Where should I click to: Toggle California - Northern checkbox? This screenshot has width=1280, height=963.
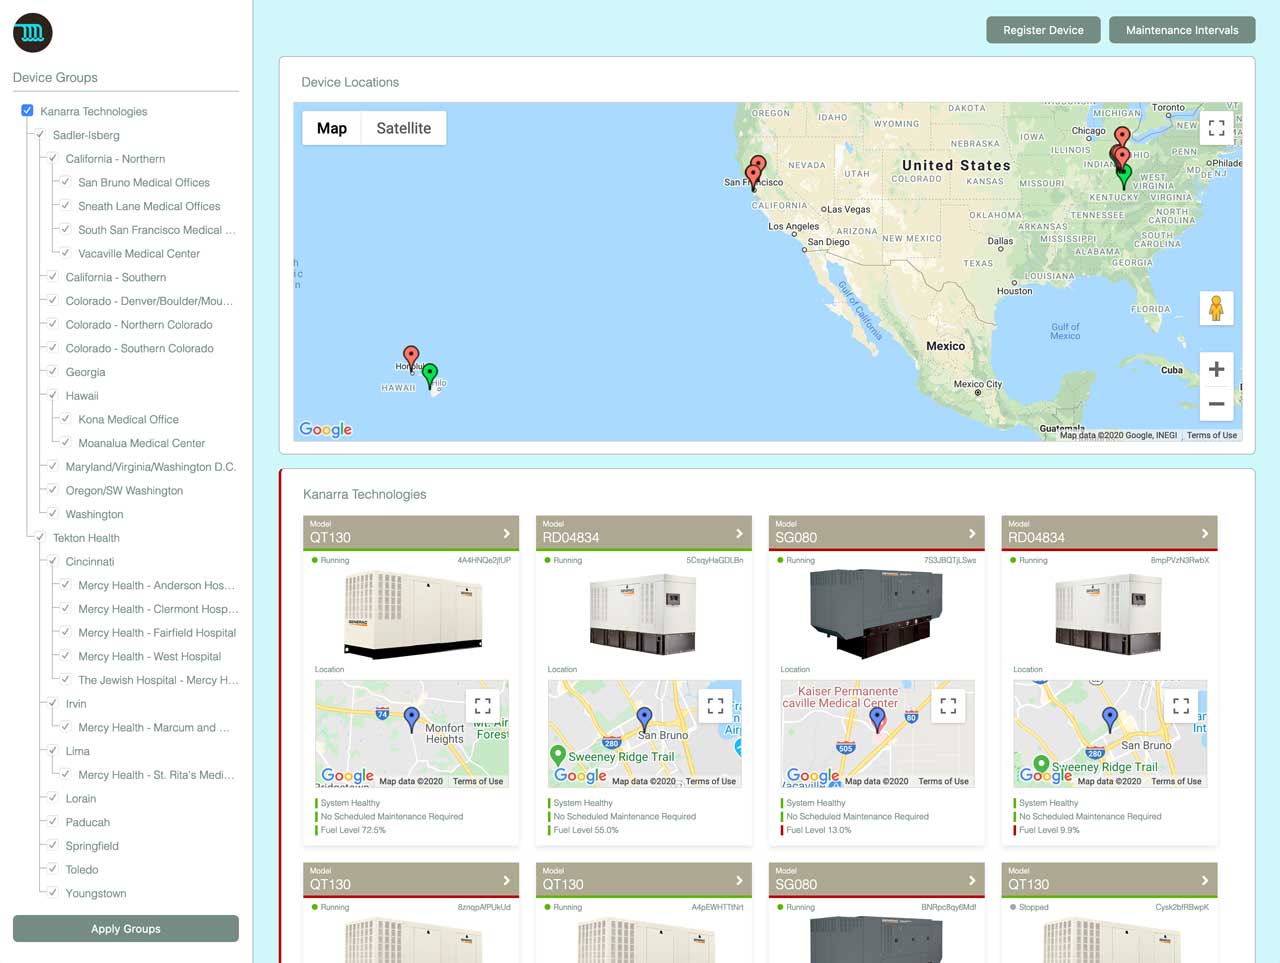pyautogui.click(x=53, y=158)
